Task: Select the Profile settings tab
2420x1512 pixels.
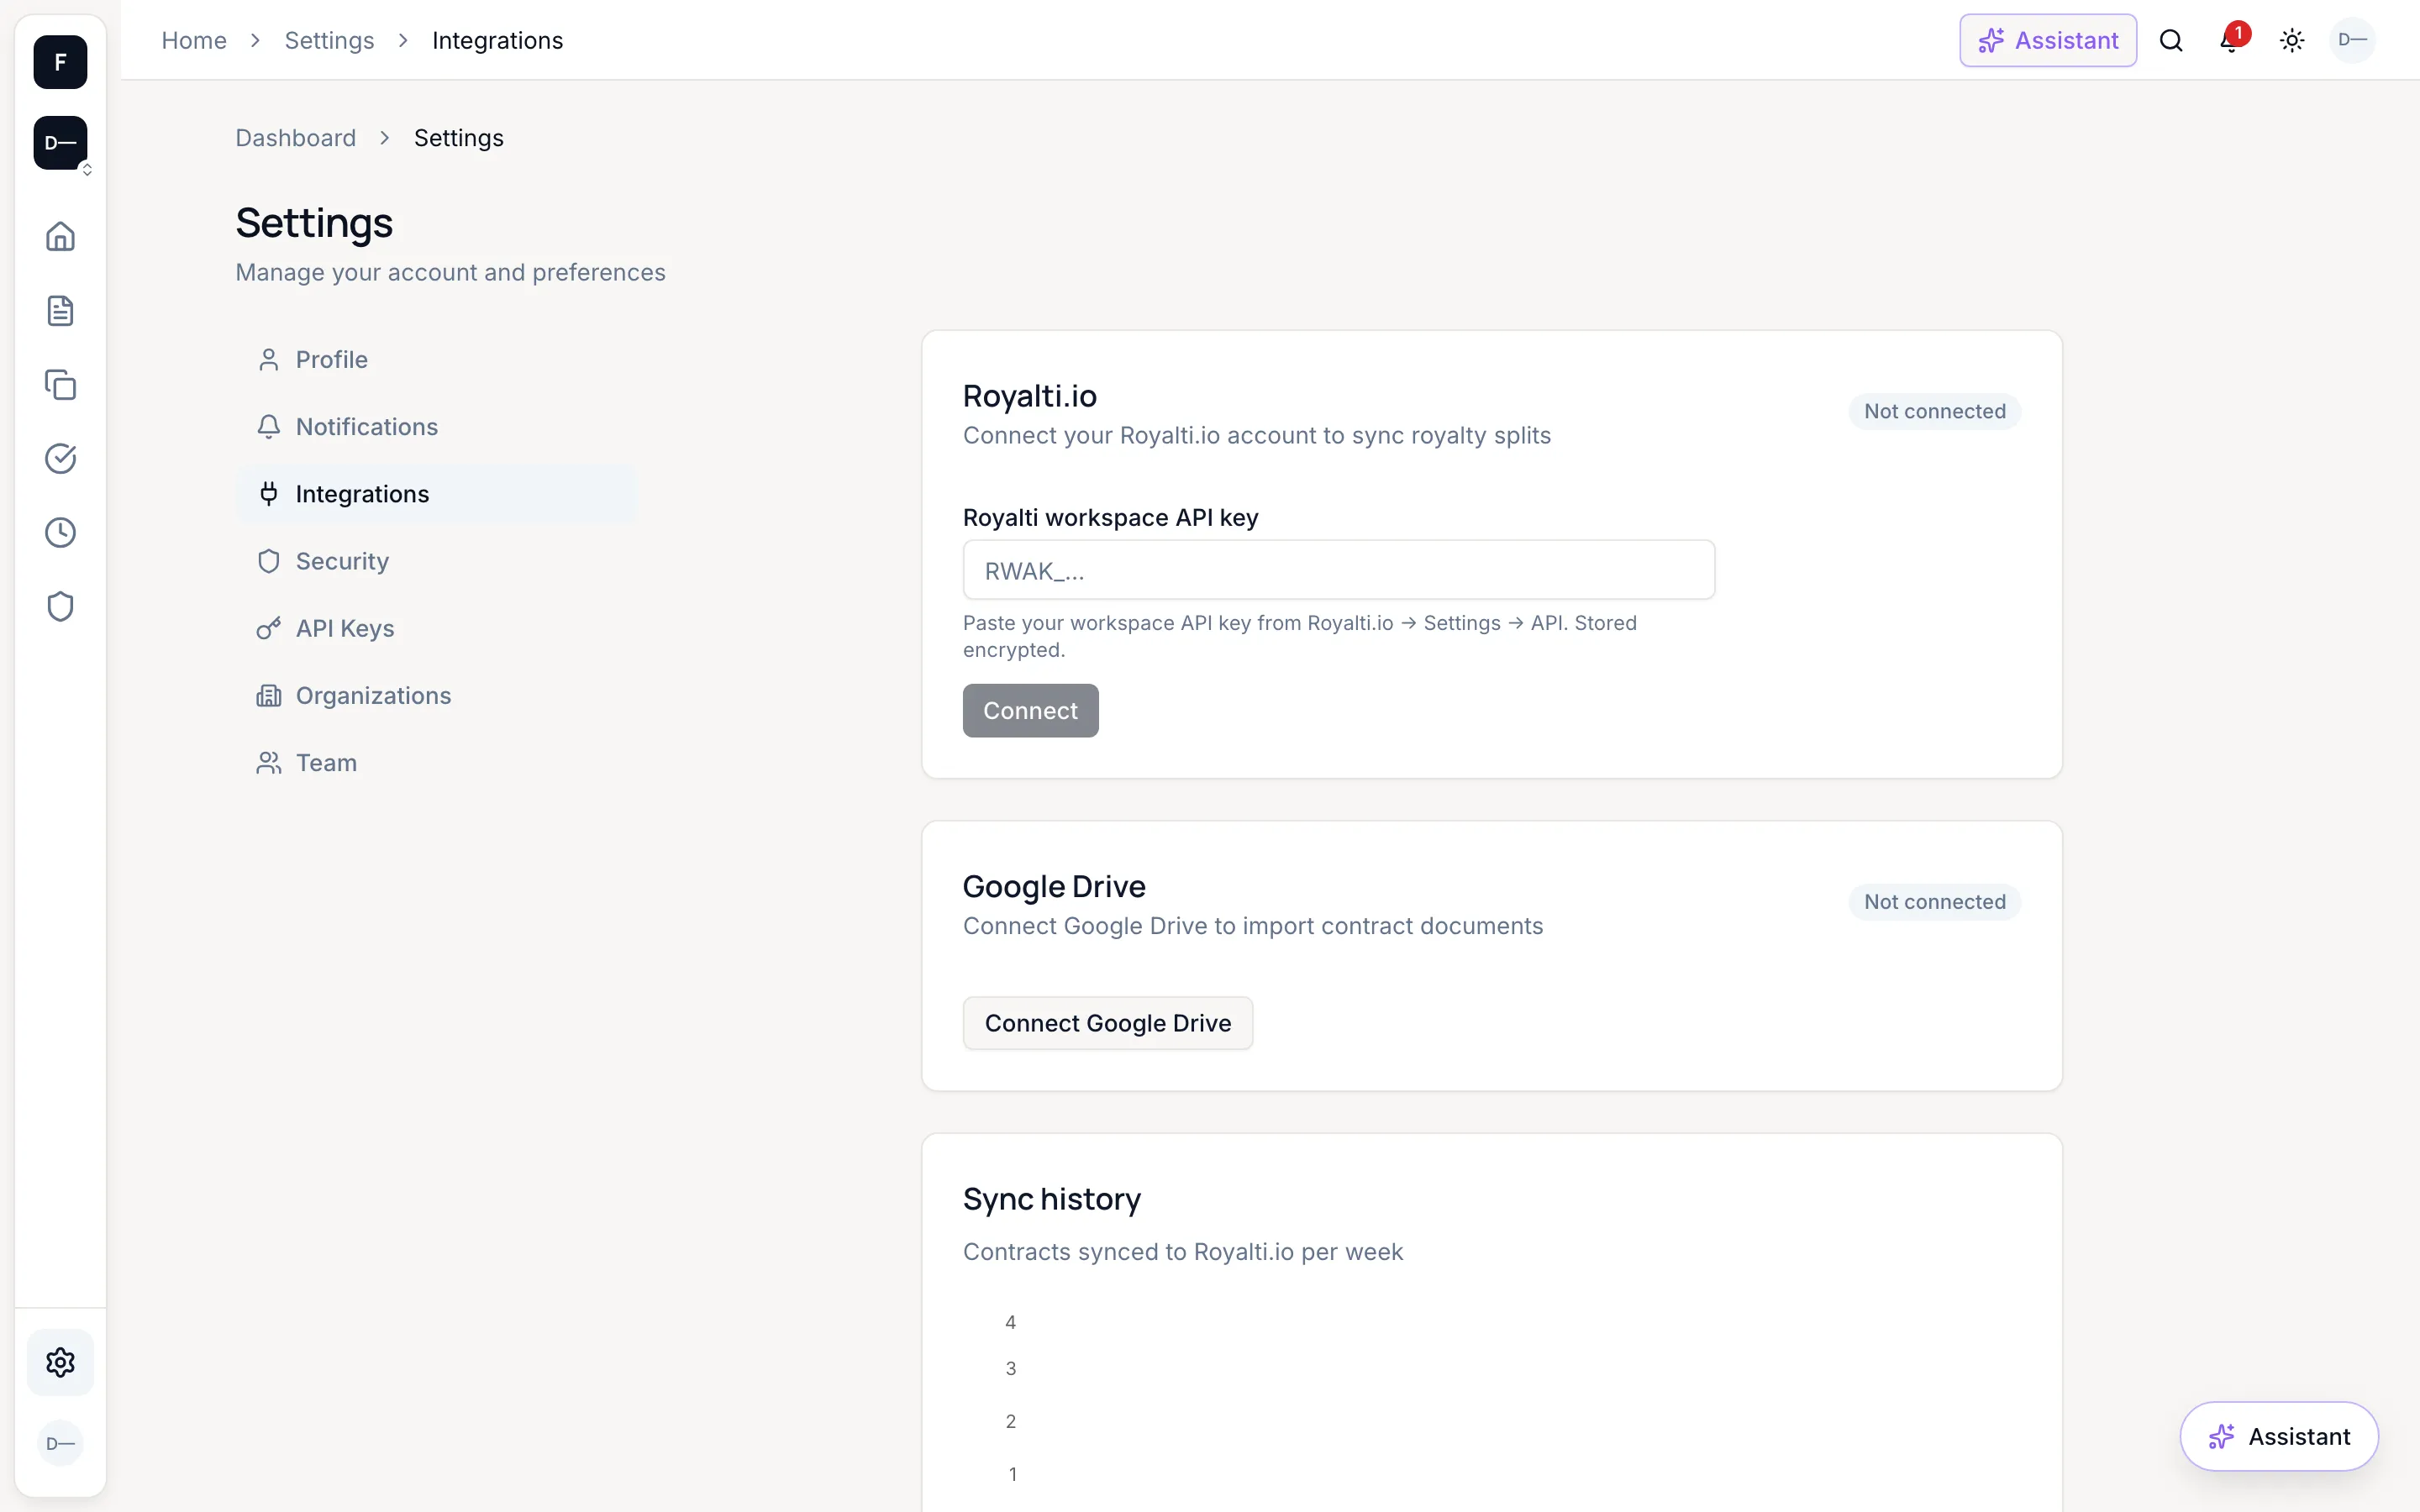Action: [435, 359]
